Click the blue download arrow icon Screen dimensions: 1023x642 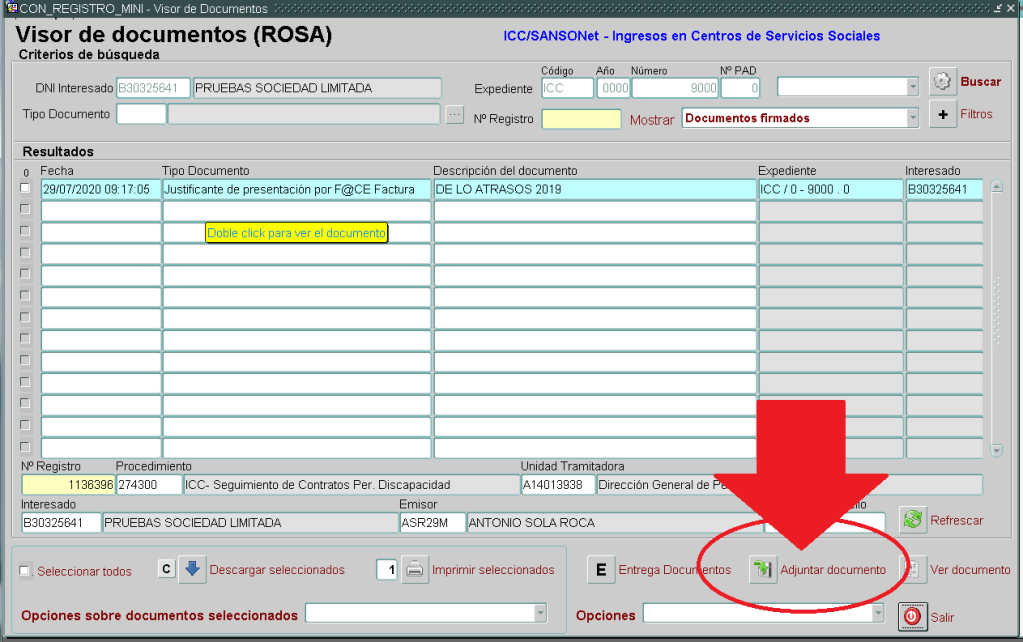(x=194, y=570)
